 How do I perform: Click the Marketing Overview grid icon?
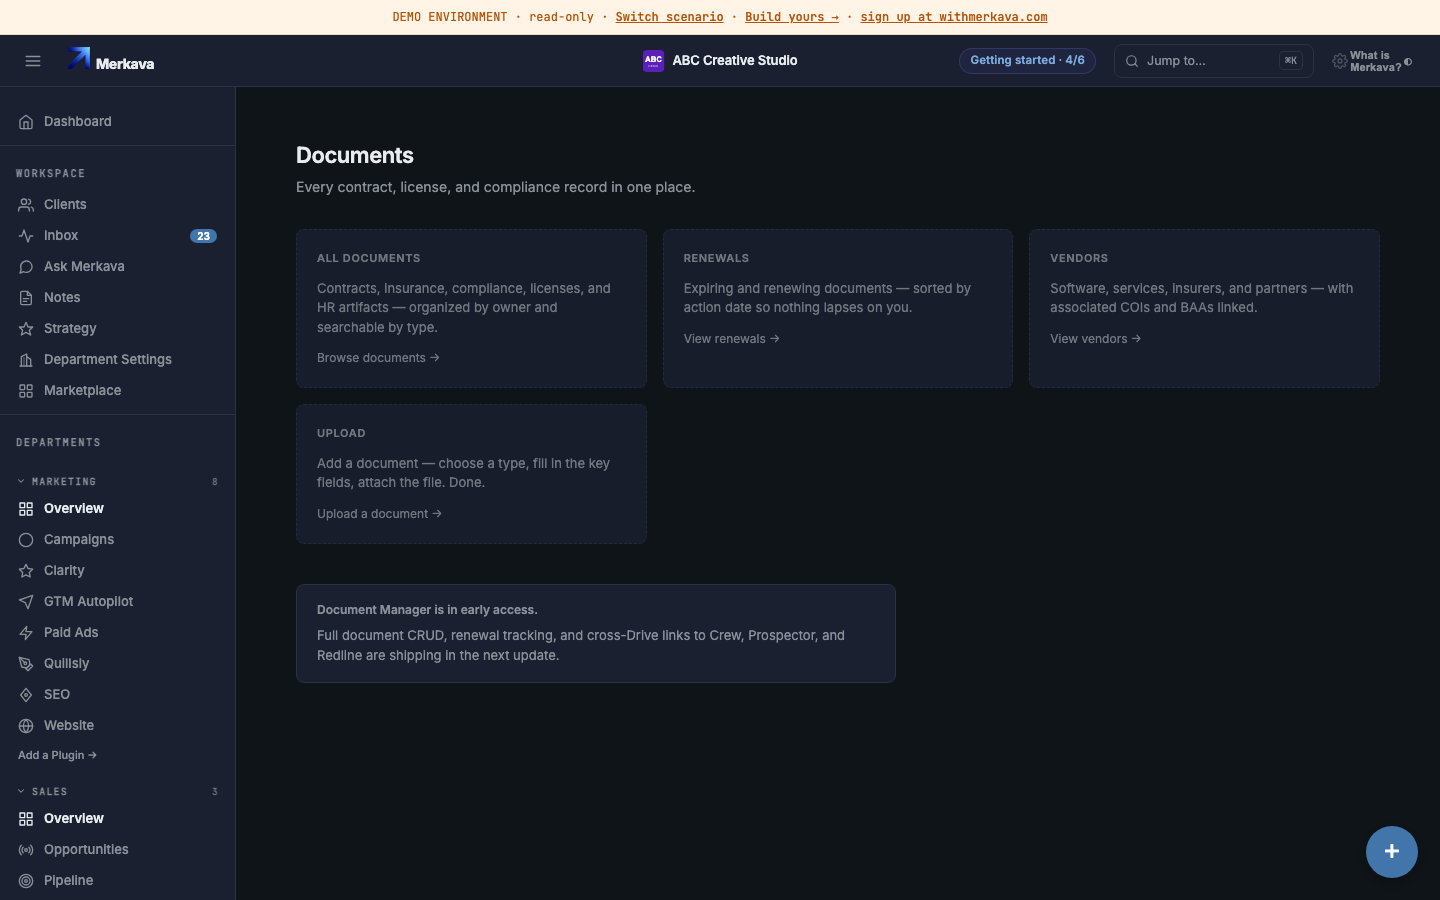point(26,509)
